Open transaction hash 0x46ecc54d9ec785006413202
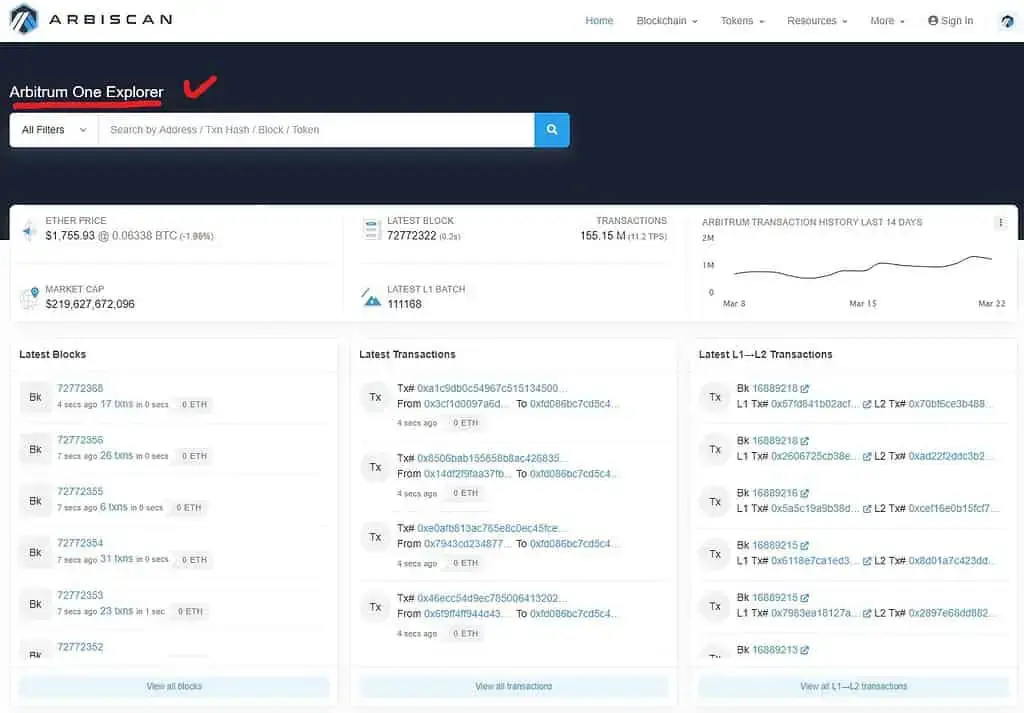The width and height of the screenshot is (1024, 713). point(492,598)
